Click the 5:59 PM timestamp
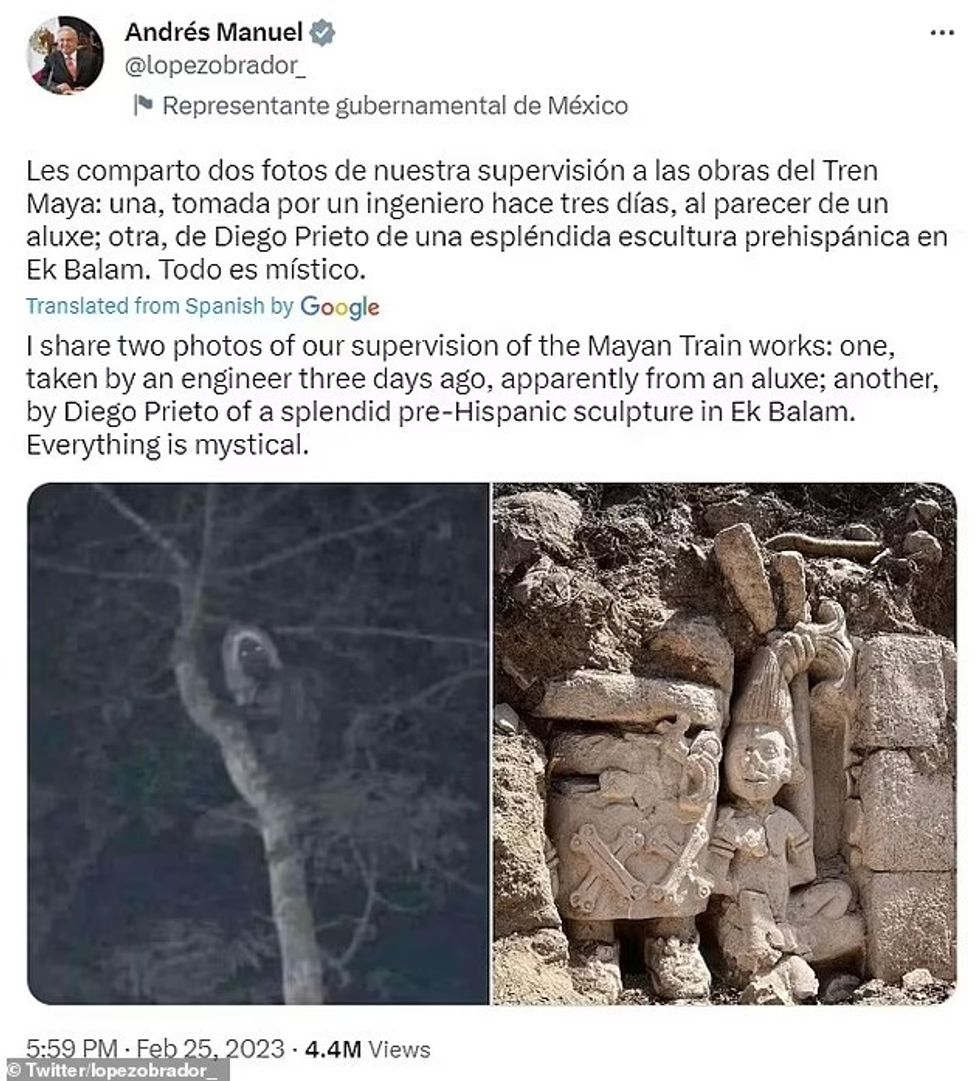Image resolution: width=980 pixels, height=1081 pixels. coord(71,1049)
